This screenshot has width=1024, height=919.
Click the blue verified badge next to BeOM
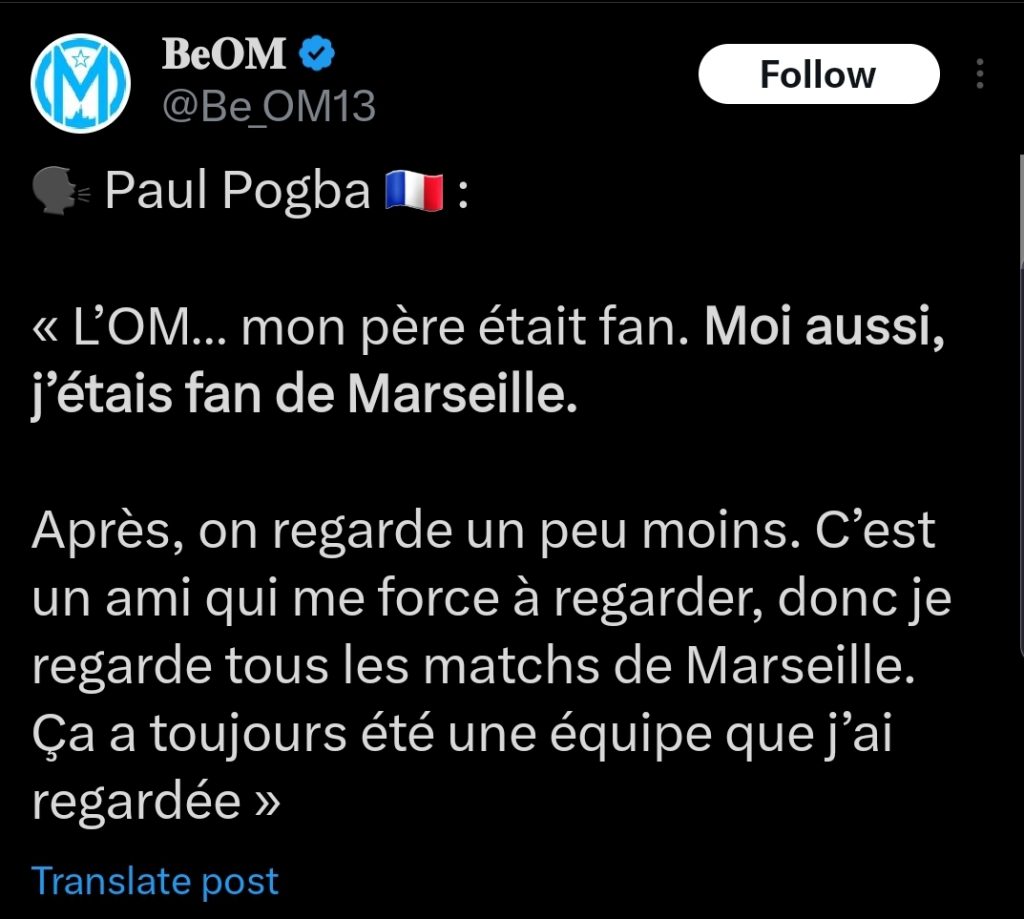(x=317, y=54)
